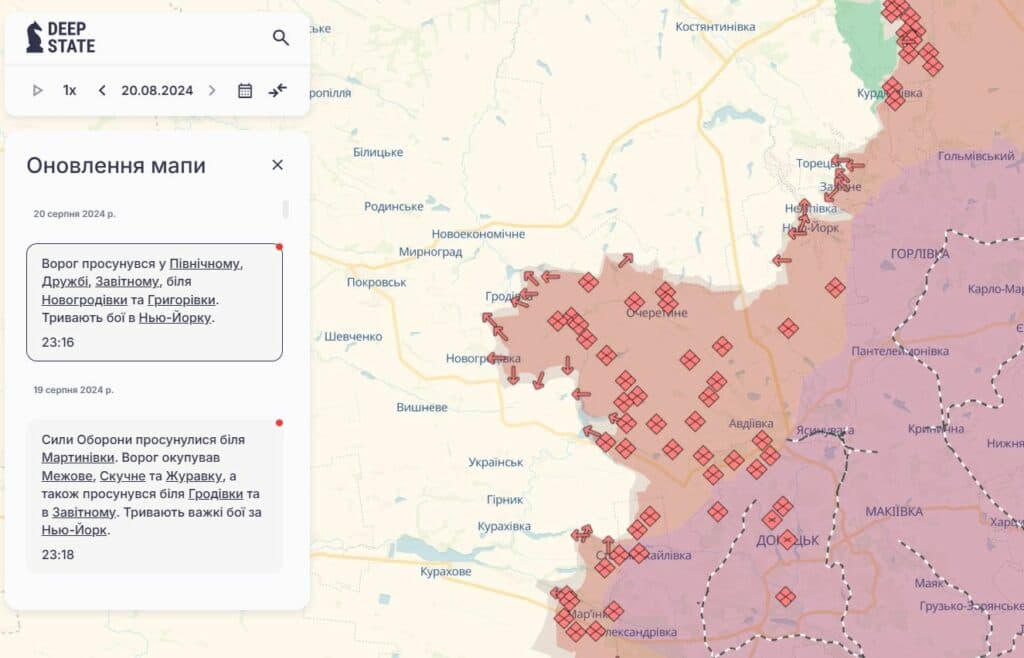Open the Новогродівки link

[84, 299]
